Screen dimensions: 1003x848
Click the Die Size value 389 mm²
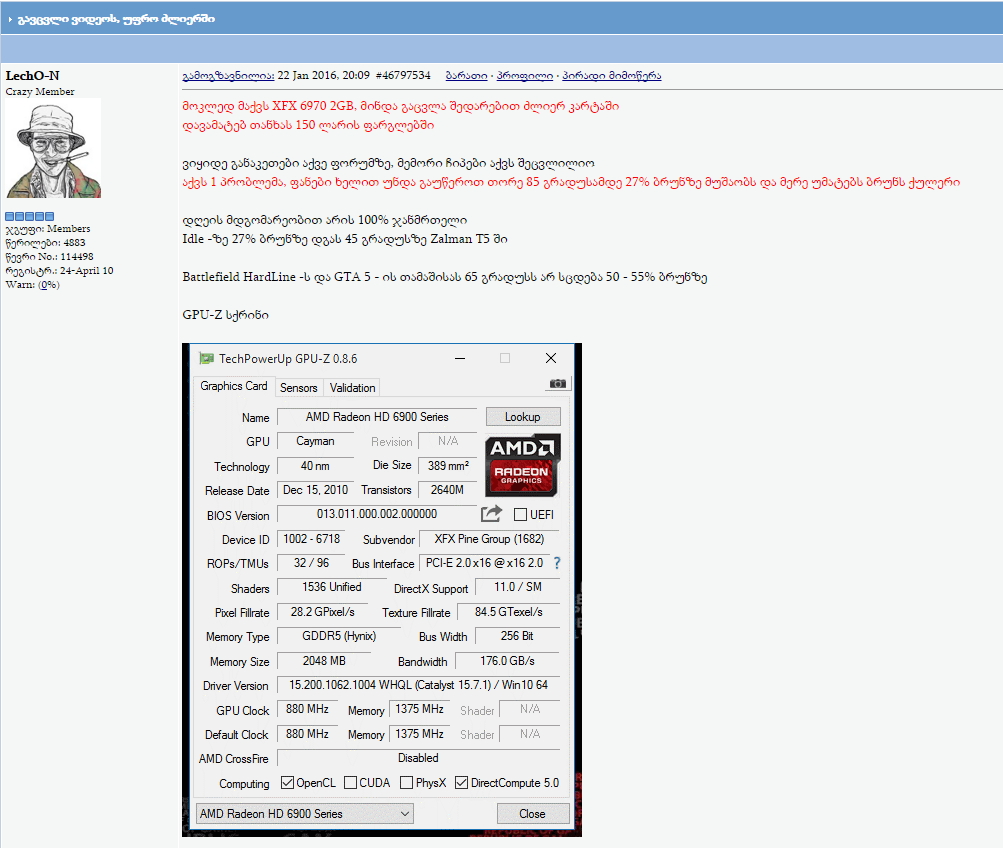[448, 466]
